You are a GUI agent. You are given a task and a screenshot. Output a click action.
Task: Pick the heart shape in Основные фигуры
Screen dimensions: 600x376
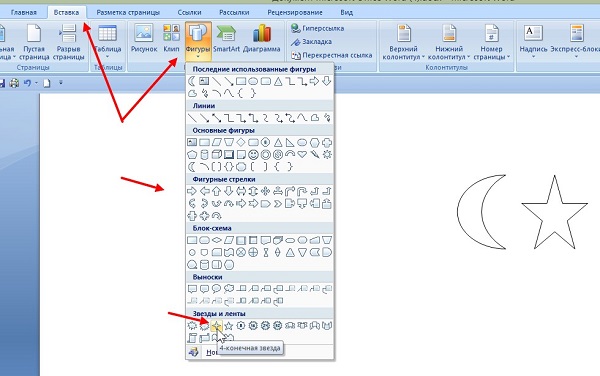(x=302, y=155)
